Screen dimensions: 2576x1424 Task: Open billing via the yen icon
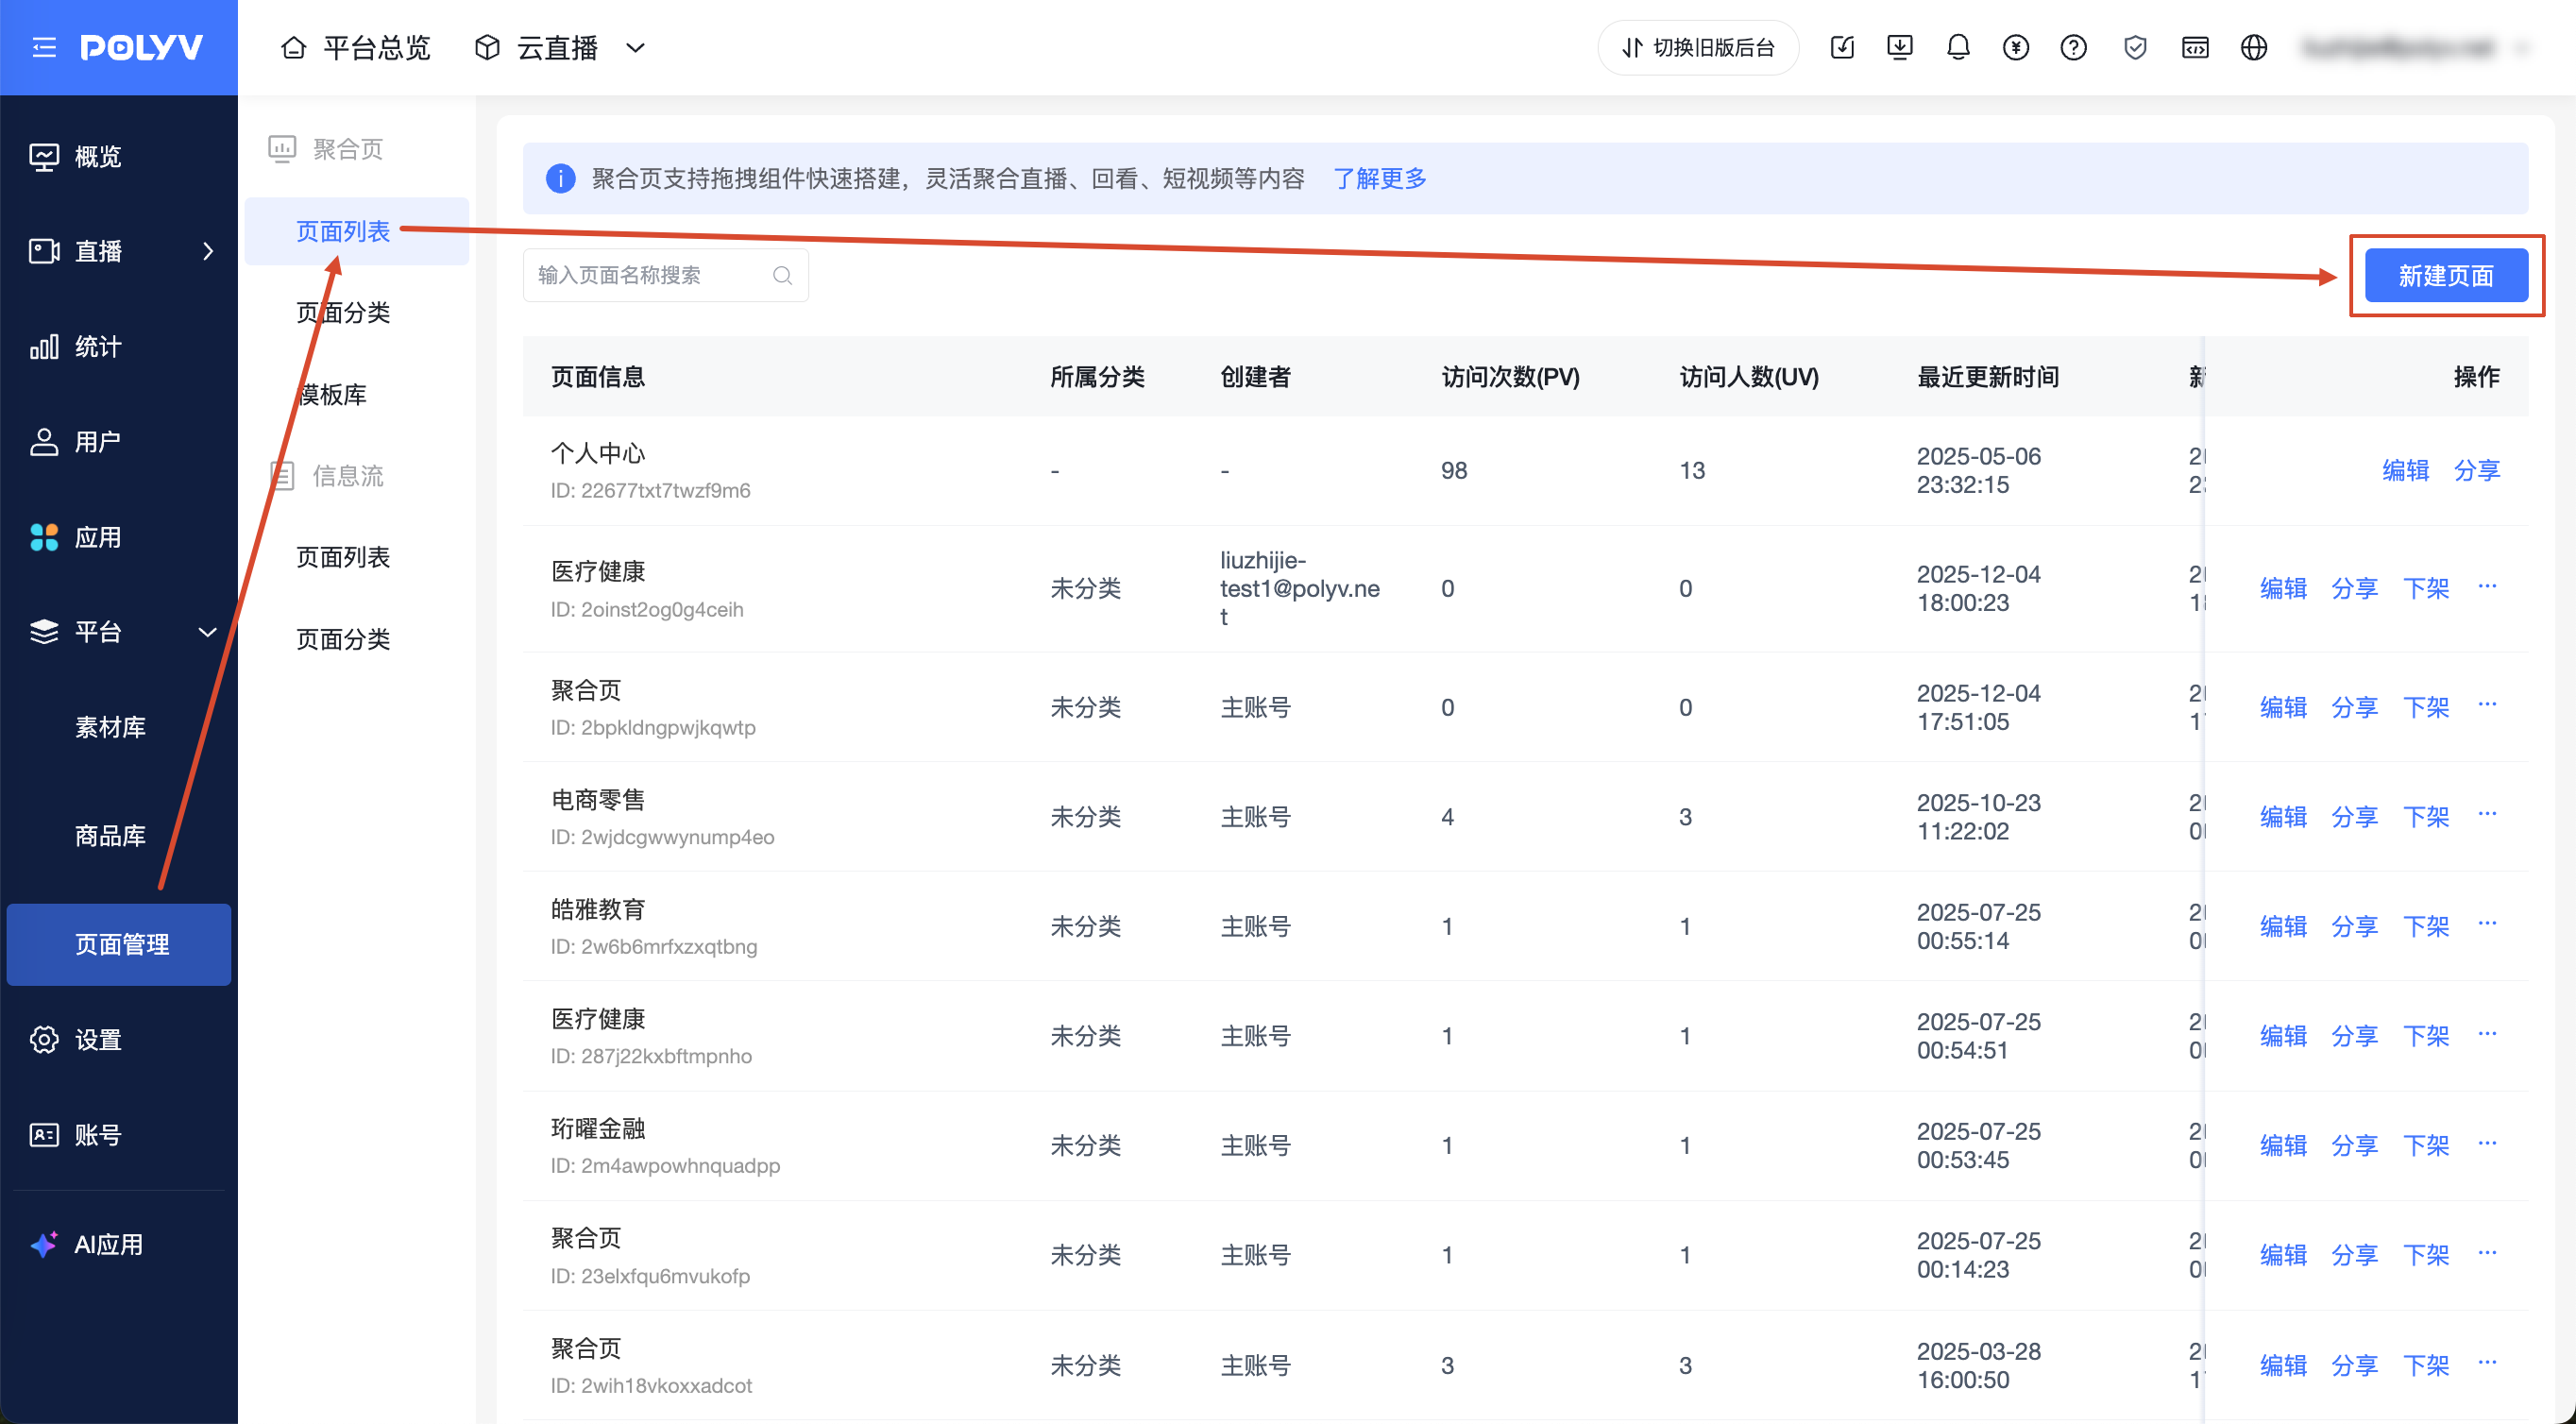point(2016,47)
